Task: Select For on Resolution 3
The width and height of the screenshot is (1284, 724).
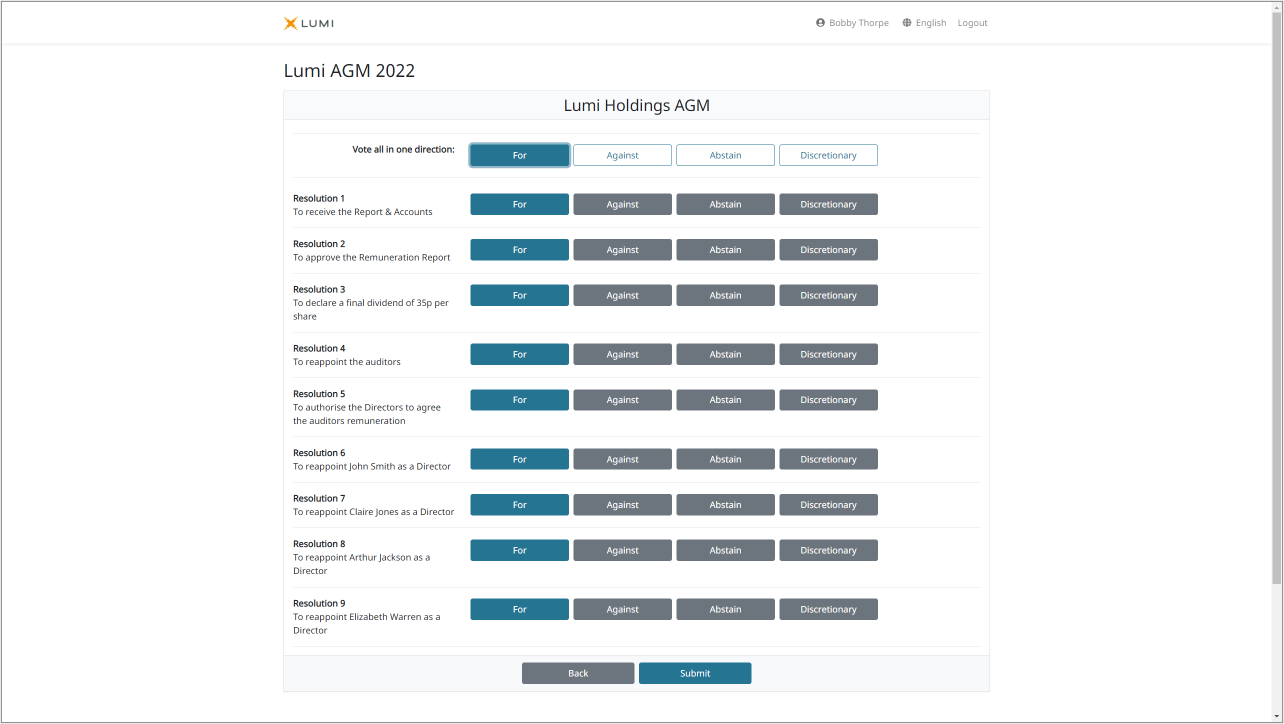Action: pyautogui.click(x=520, y=295)
